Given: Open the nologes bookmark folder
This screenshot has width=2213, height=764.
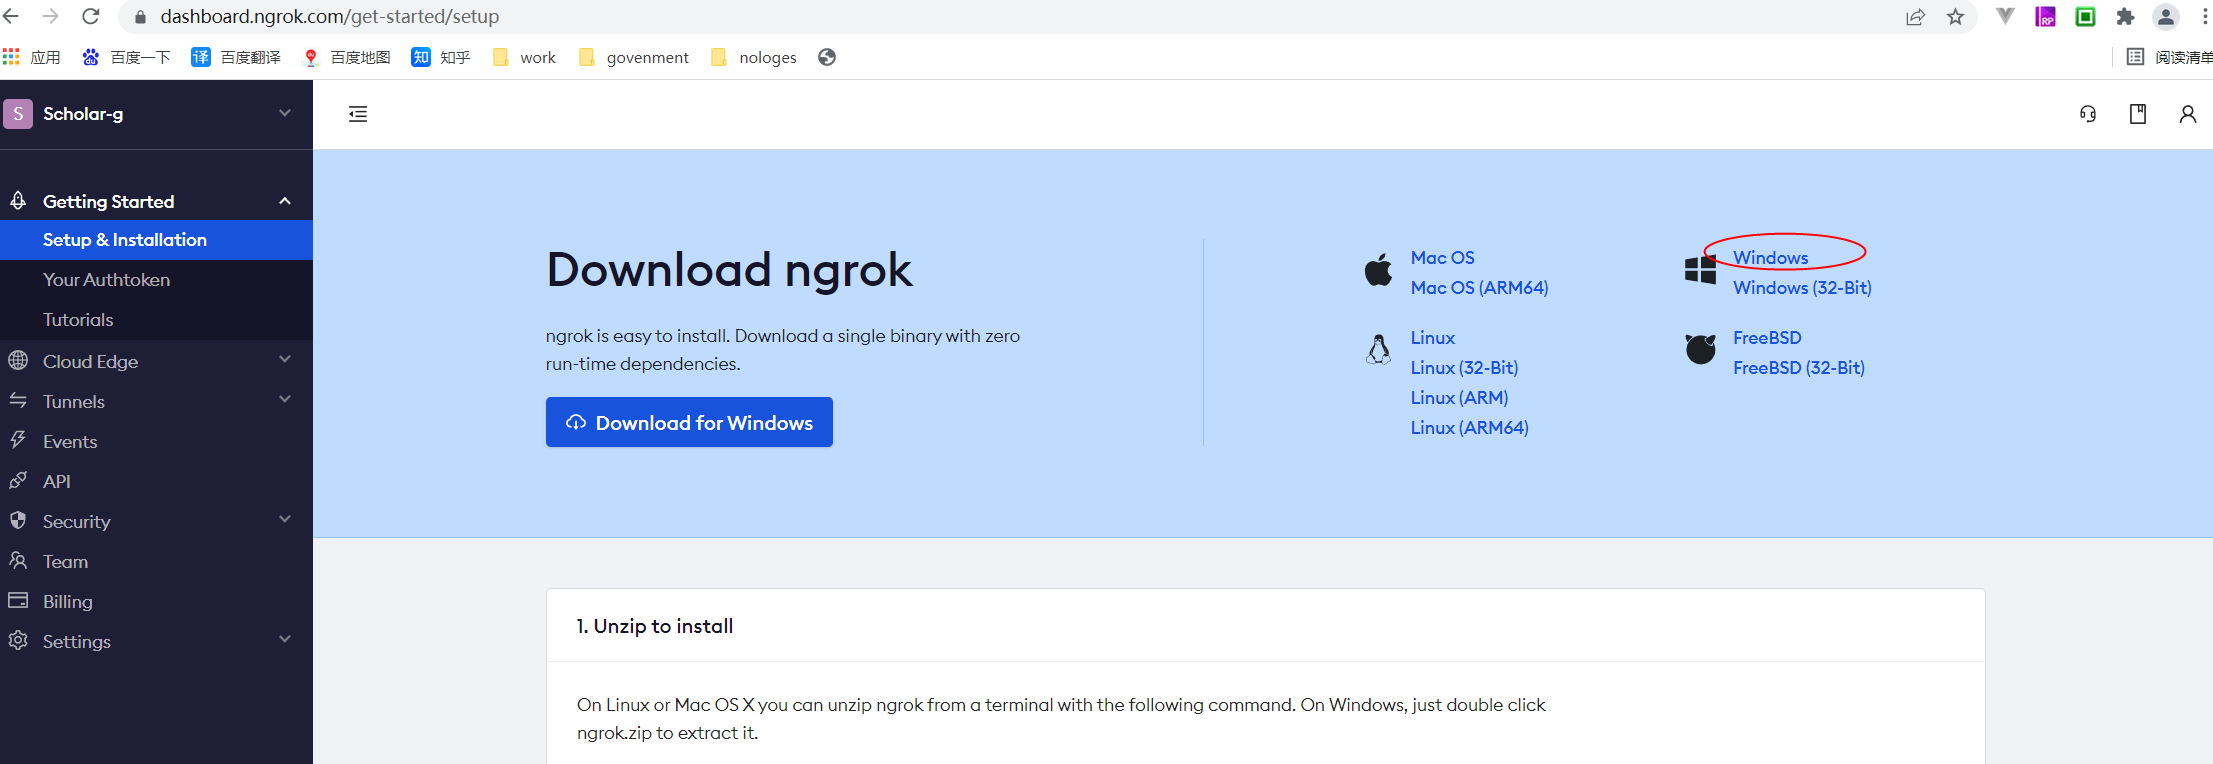Looking at the screenshot, I should pos(754,57).
